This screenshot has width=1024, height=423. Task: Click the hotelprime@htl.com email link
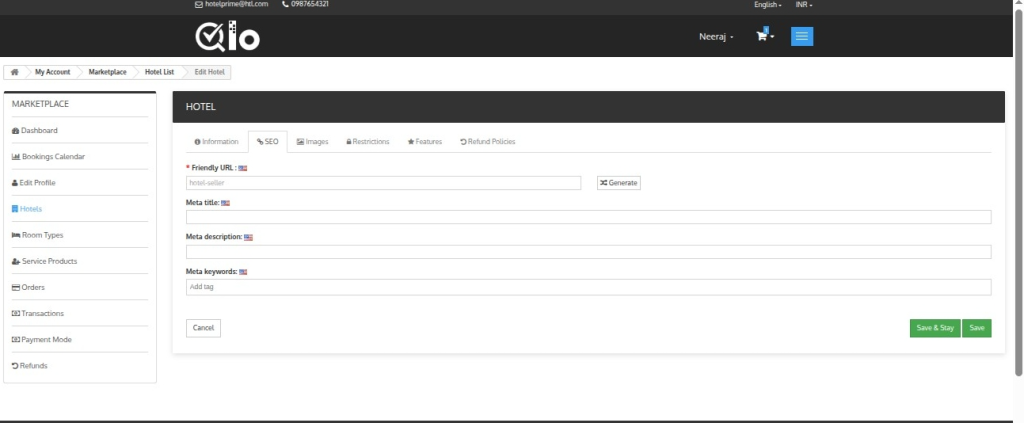pyautogui.click(x=236, y=4)
